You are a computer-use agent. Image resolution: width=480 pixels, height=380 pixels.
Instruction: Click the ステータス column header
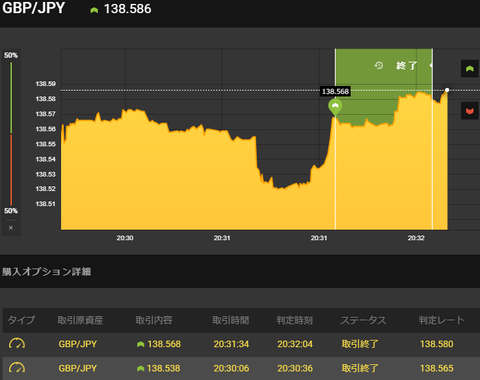coord(363,320)
